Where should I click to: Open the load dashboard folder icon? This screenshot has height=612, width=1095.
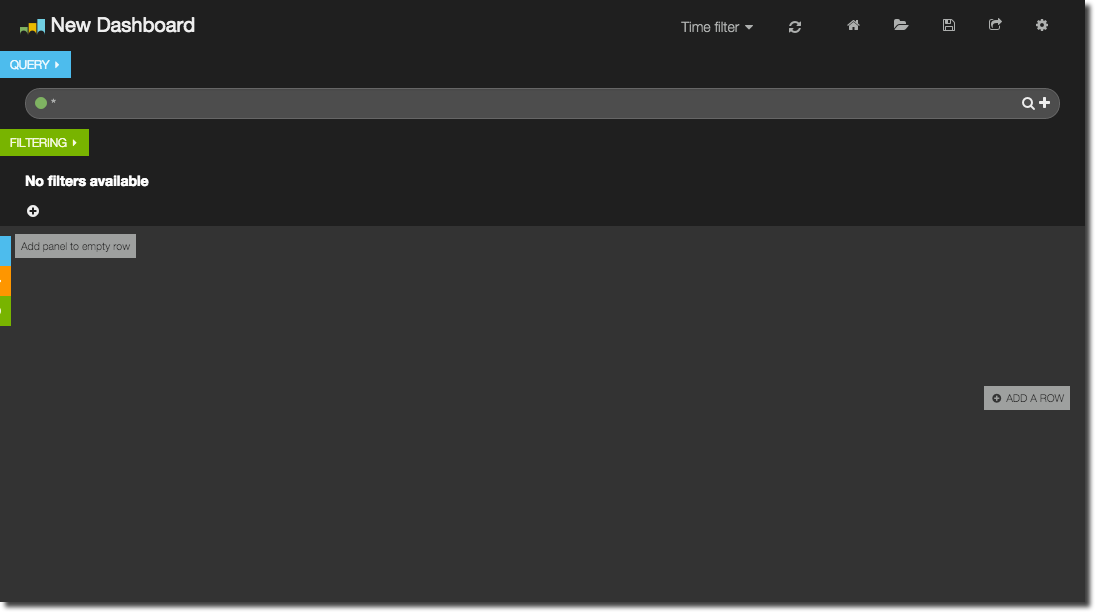click(901, 26)
